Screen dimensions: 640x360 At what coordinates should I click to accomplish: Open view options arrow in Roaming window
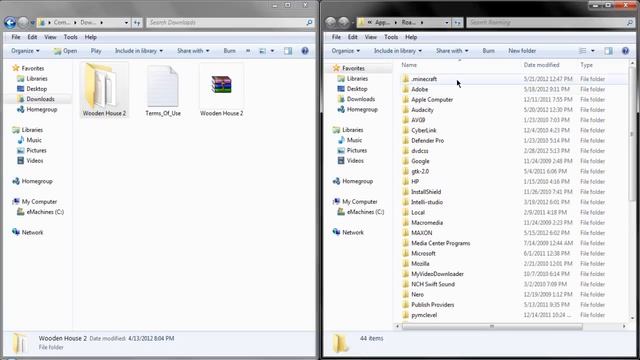(x=593, y=51)
